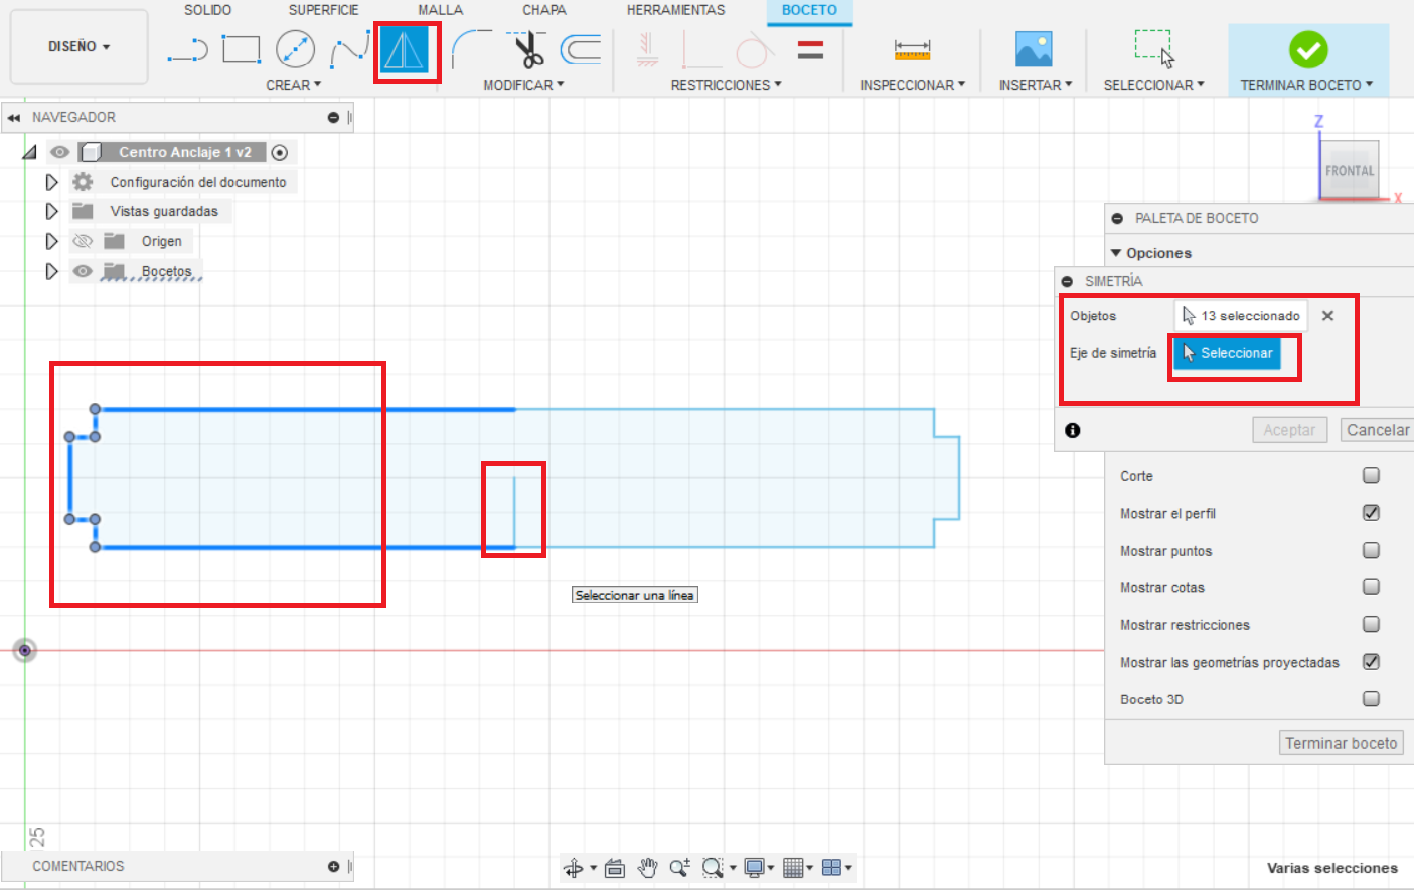Select the Pan hand tool
The image size is (1414, 890).
(647, 868)
